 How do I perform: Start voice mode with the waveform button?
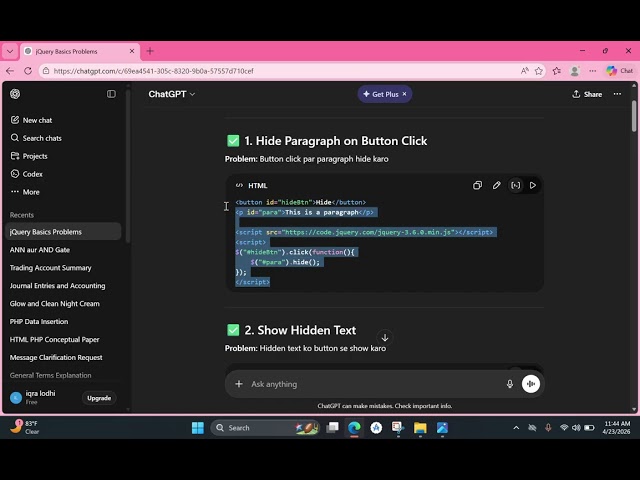pos(531,384)
